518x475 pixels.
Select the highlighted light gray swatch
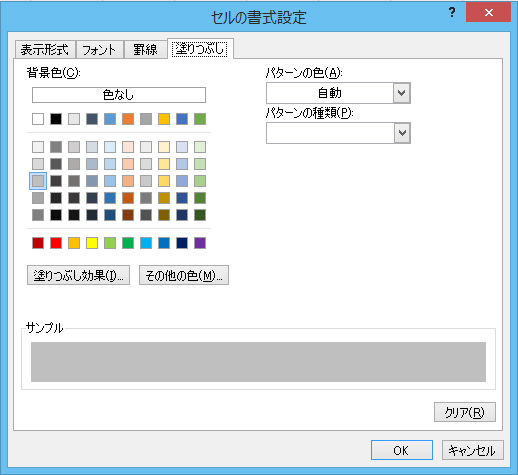tap(38, 181)
